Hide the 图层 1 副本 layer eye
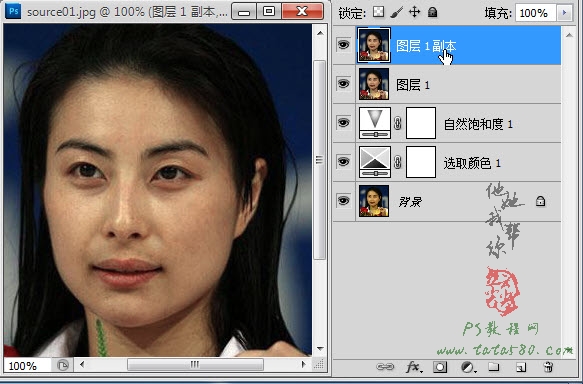583x384 pixels. tap(343, 45)
